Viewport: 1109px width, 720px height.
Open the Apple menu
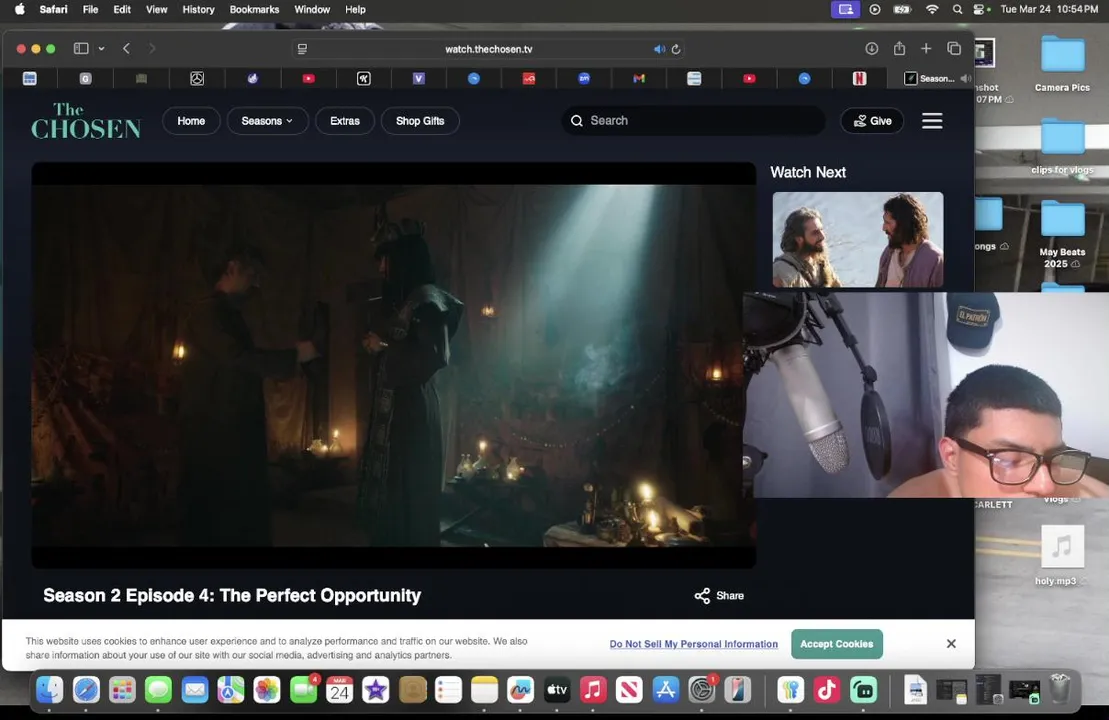[19, 9]
